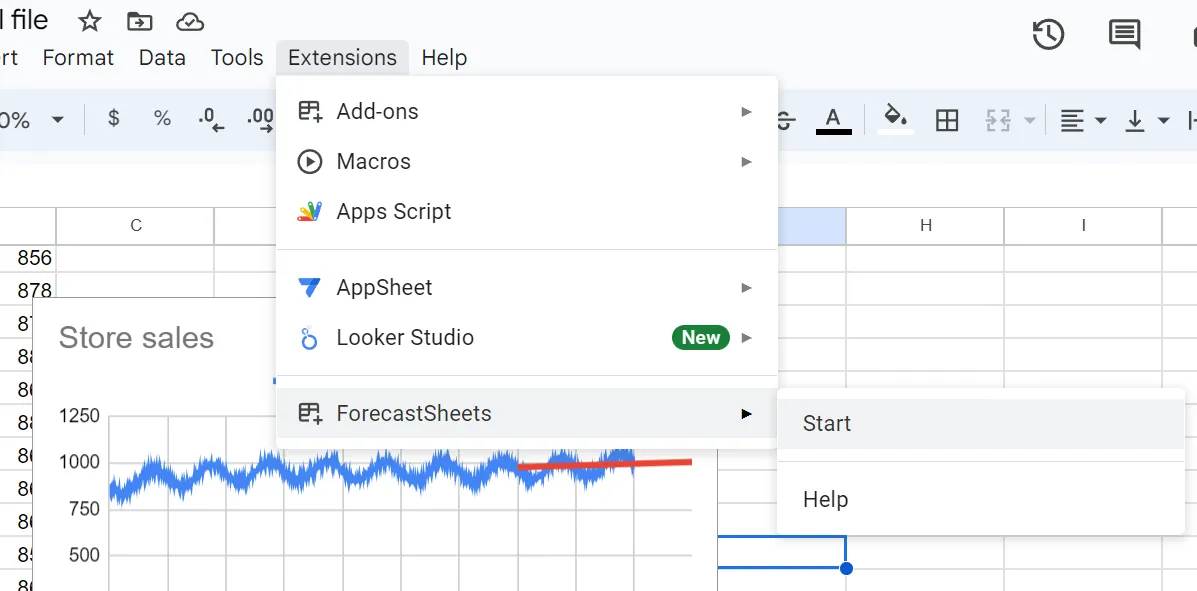The width and height of the screenshot is (1197, 591).
Task: Start ForecastSheets from the submenu
Action: click(x=826, y=423)
